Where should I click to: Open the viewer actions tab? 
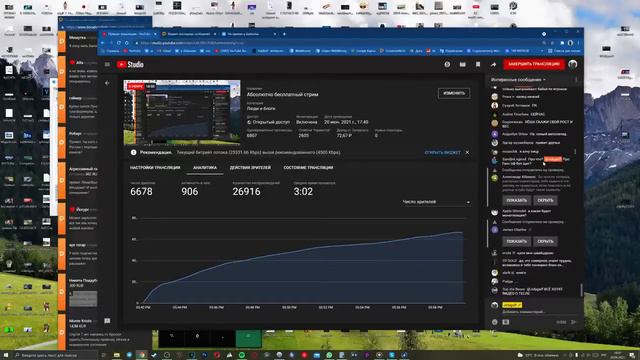250,168
